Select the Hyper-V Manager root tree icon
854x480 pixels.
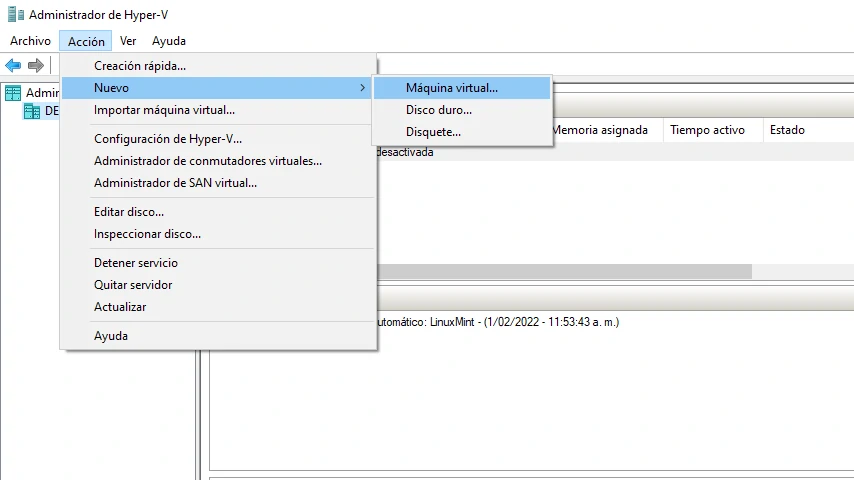pos(13,93)
